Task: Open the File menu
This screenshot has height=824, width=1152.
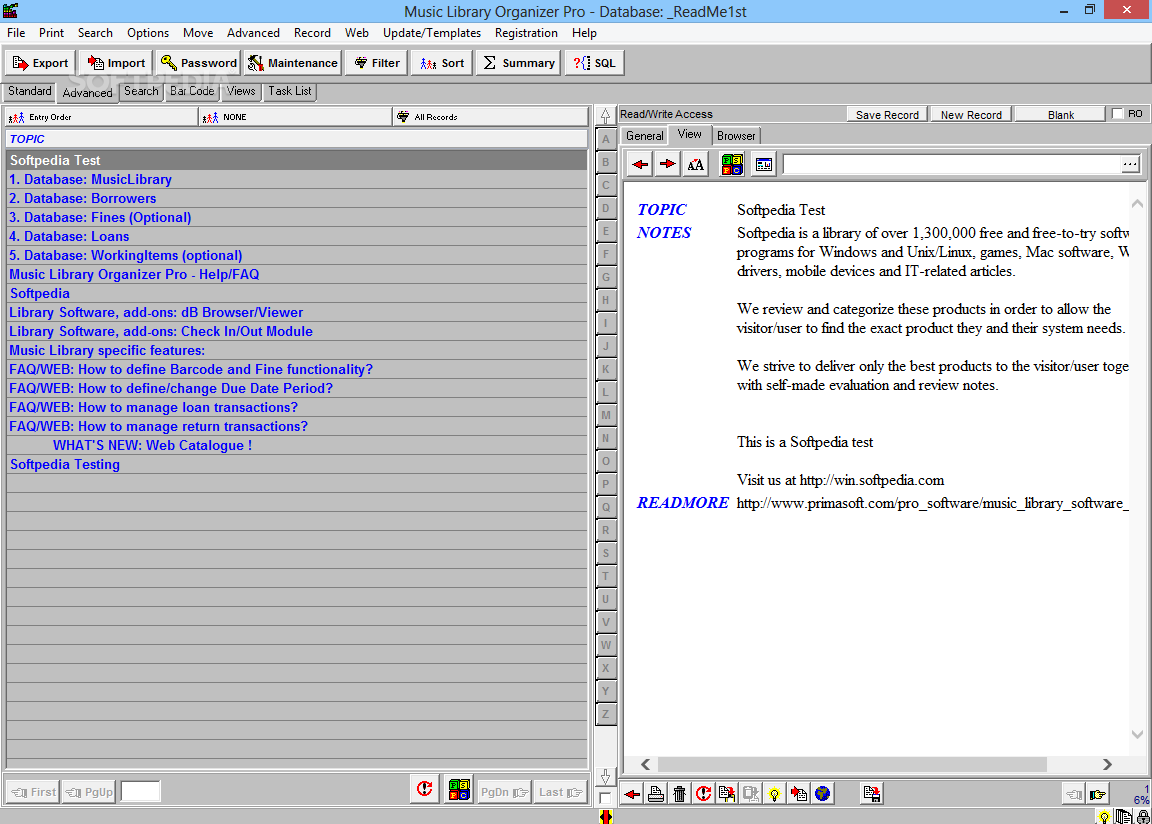Action: point(16,33)
